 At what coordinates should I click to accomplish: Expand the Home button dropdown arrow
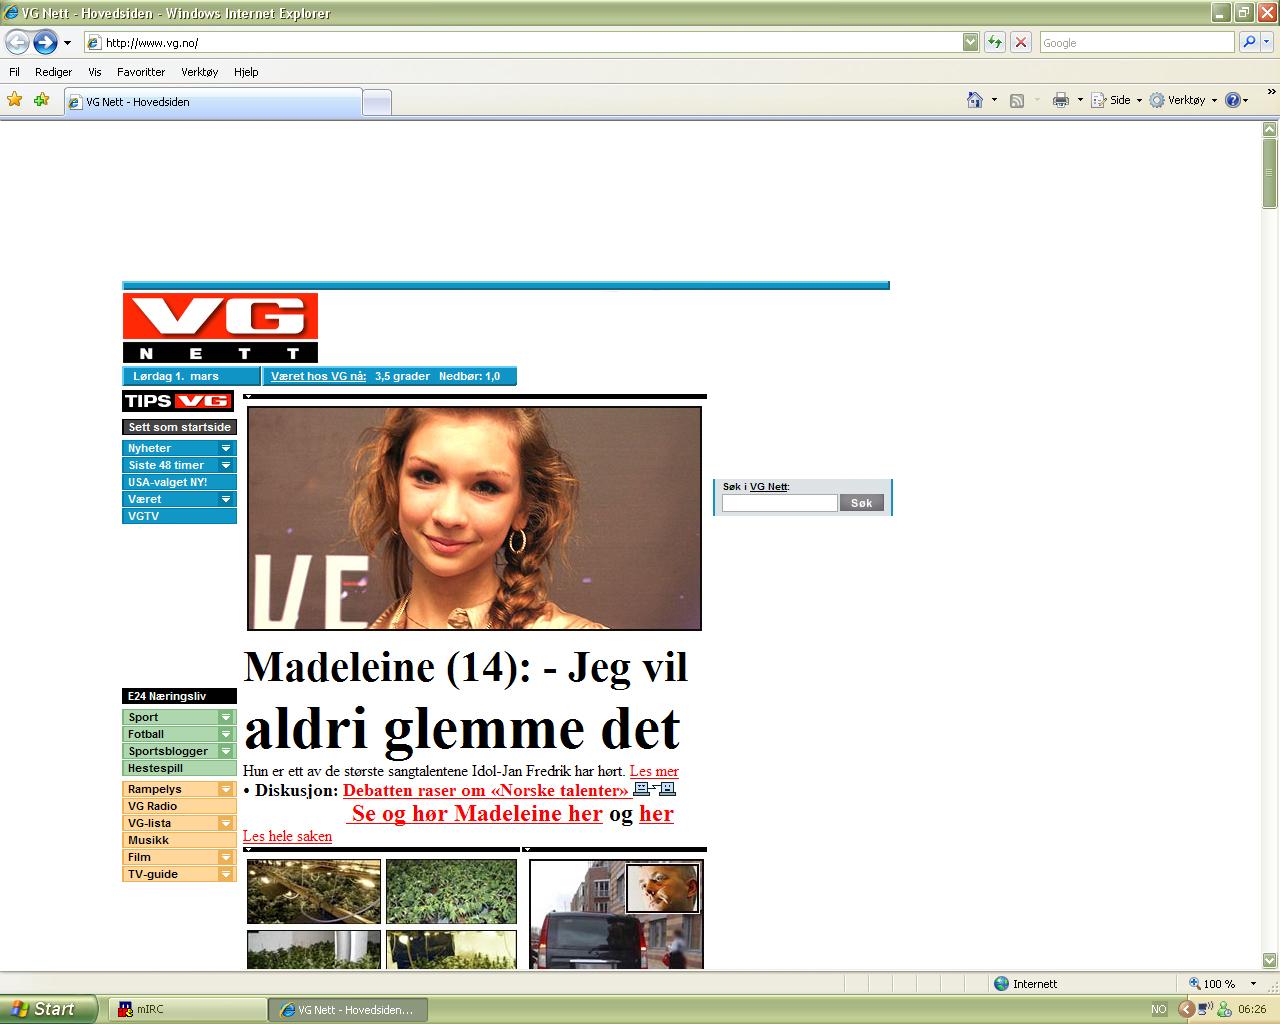point(994,100)
